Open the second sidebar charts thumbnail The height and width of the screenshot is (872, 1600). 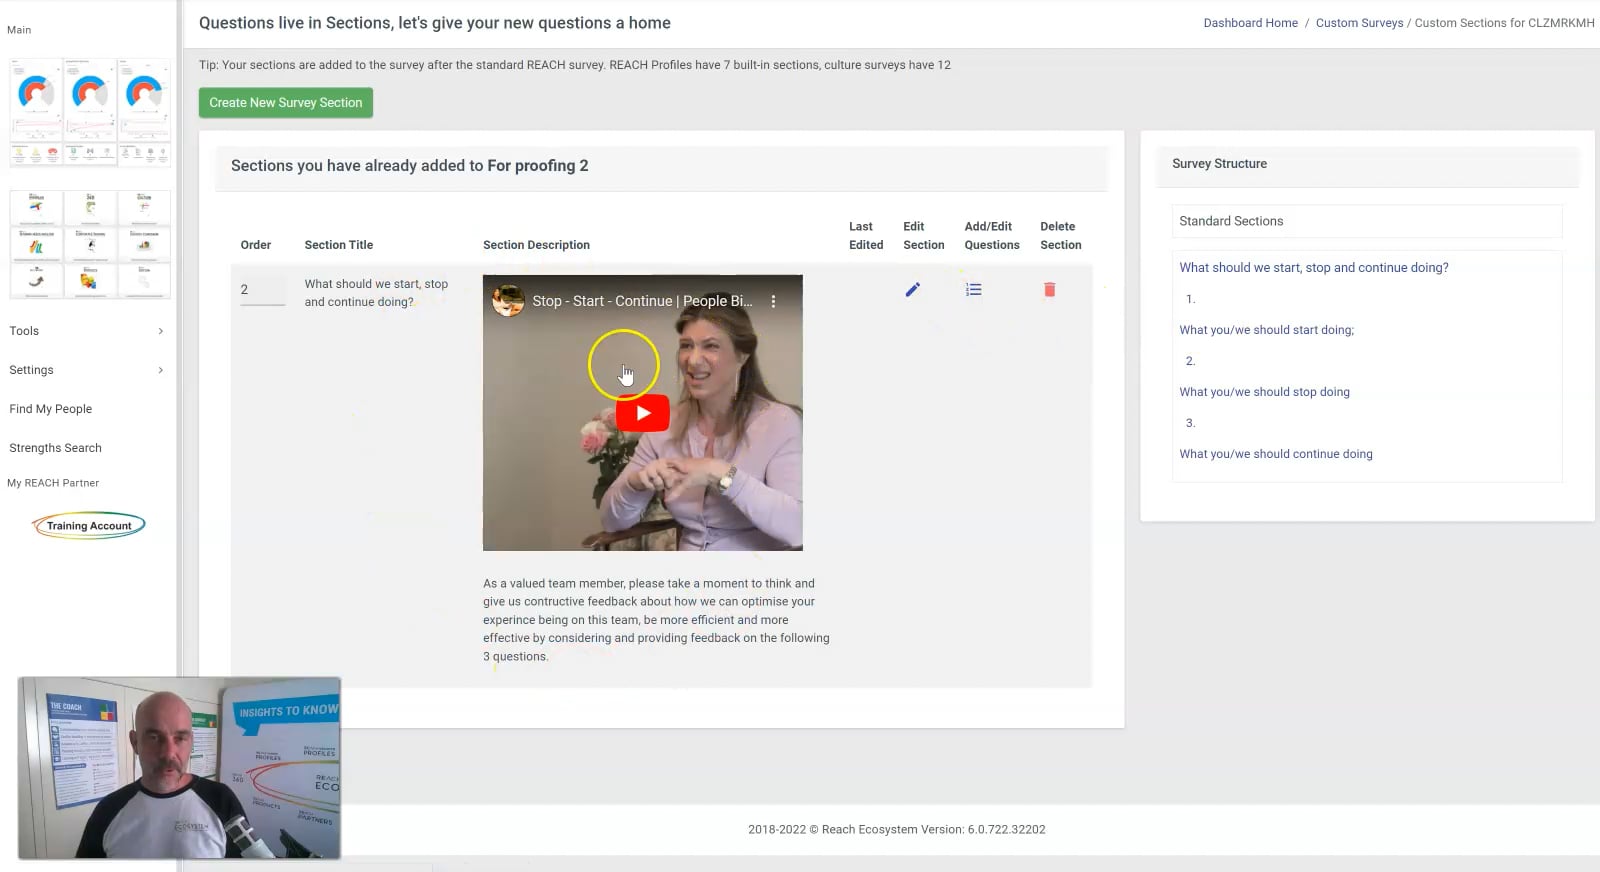click(89, 244)
